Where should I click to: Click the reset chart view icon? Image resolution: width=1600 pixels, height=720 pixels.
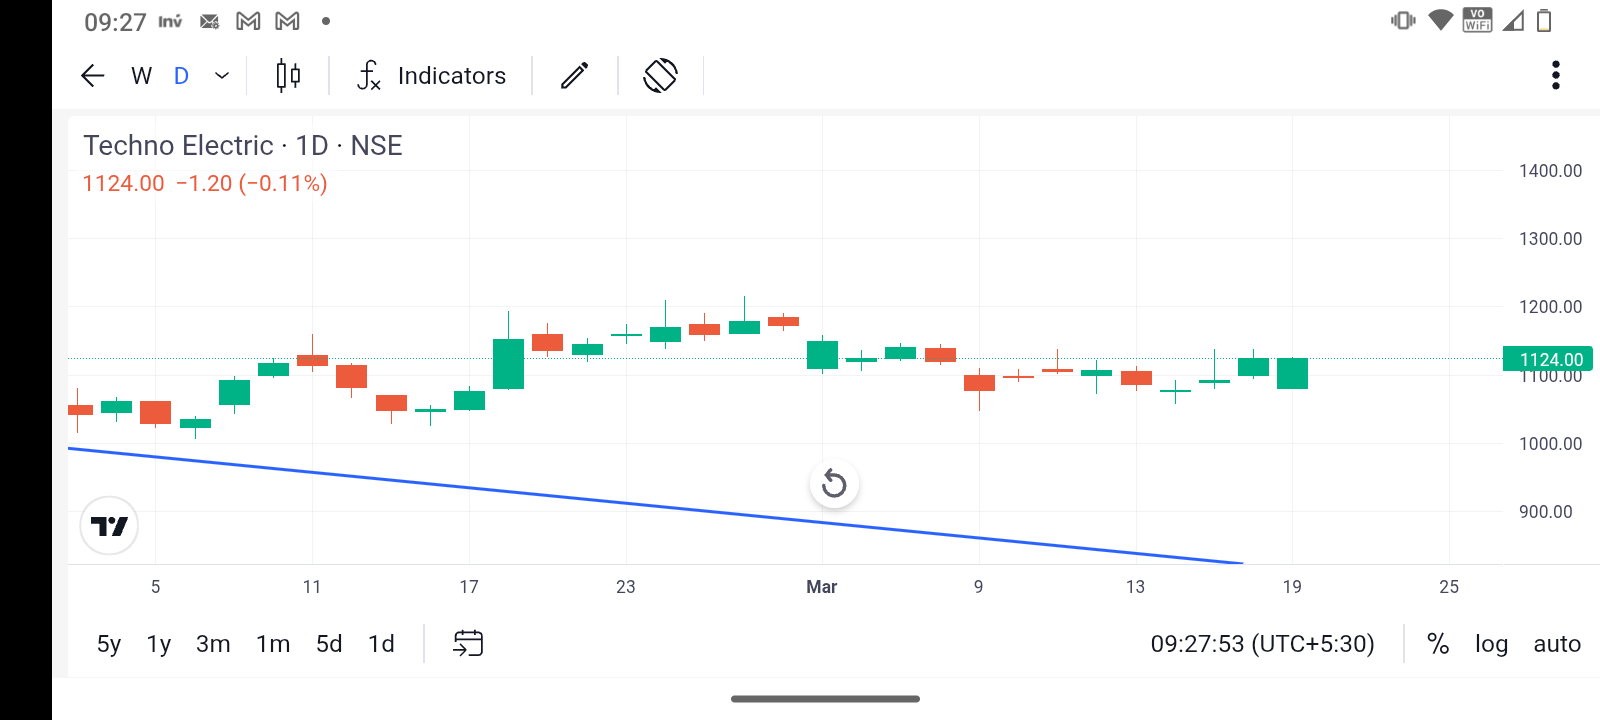click(834, 485)
